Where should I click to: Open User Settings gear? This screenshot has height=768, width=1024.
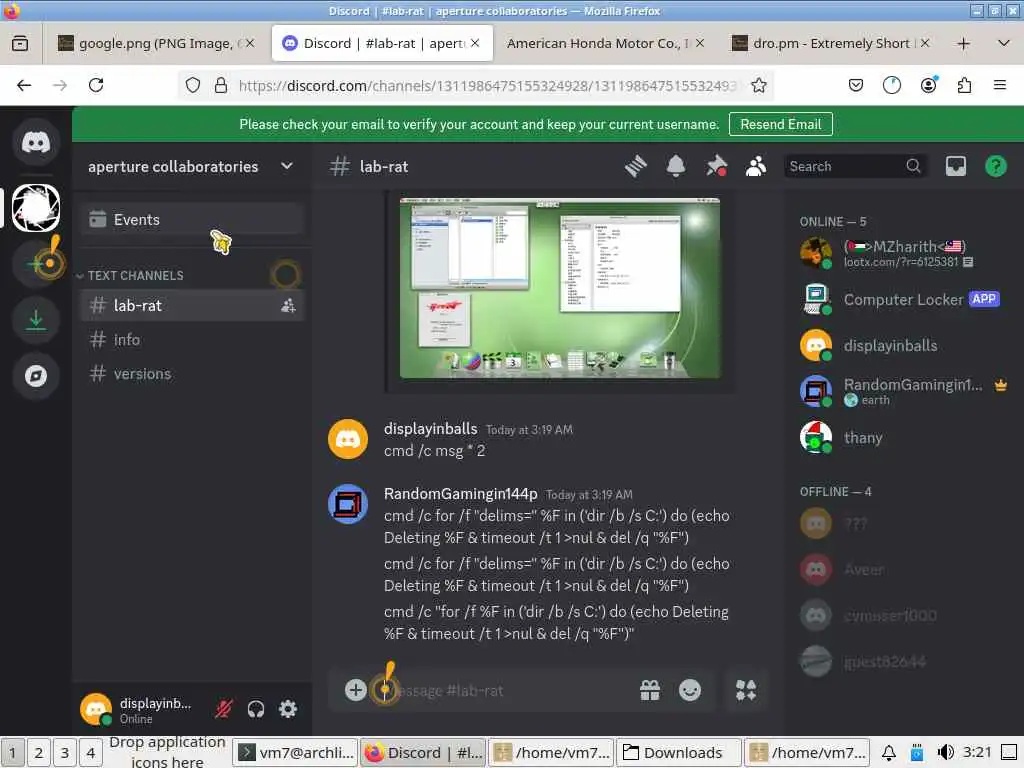288,709
